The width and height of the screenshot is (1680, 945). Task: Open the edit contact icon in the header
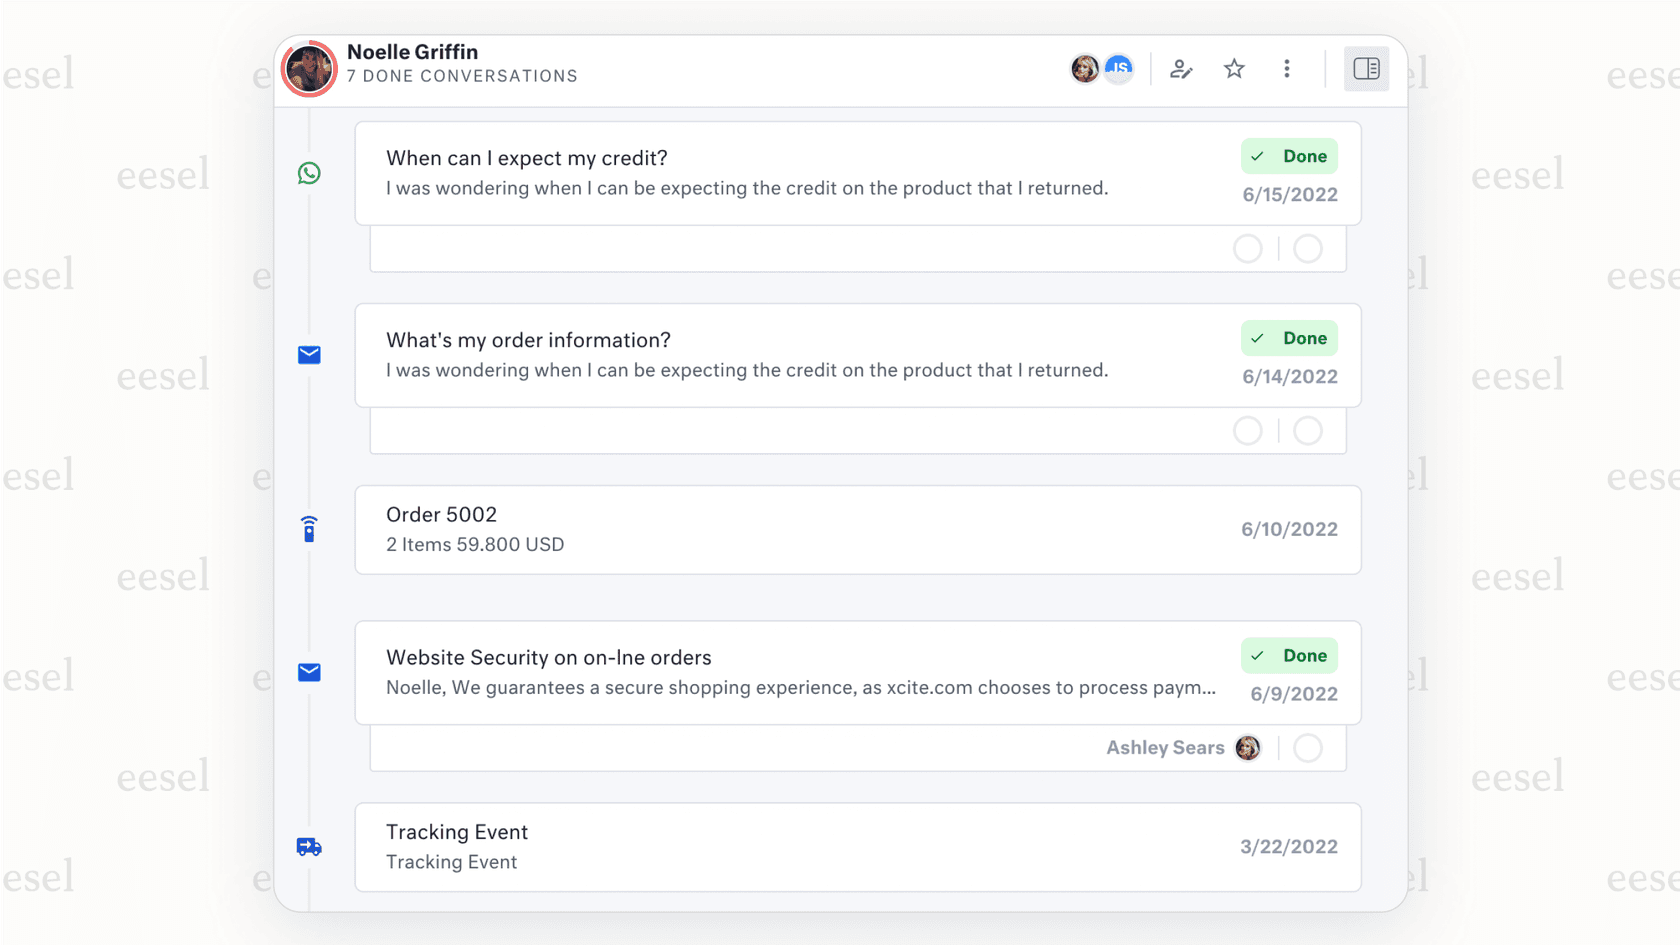click(1181, 69)
